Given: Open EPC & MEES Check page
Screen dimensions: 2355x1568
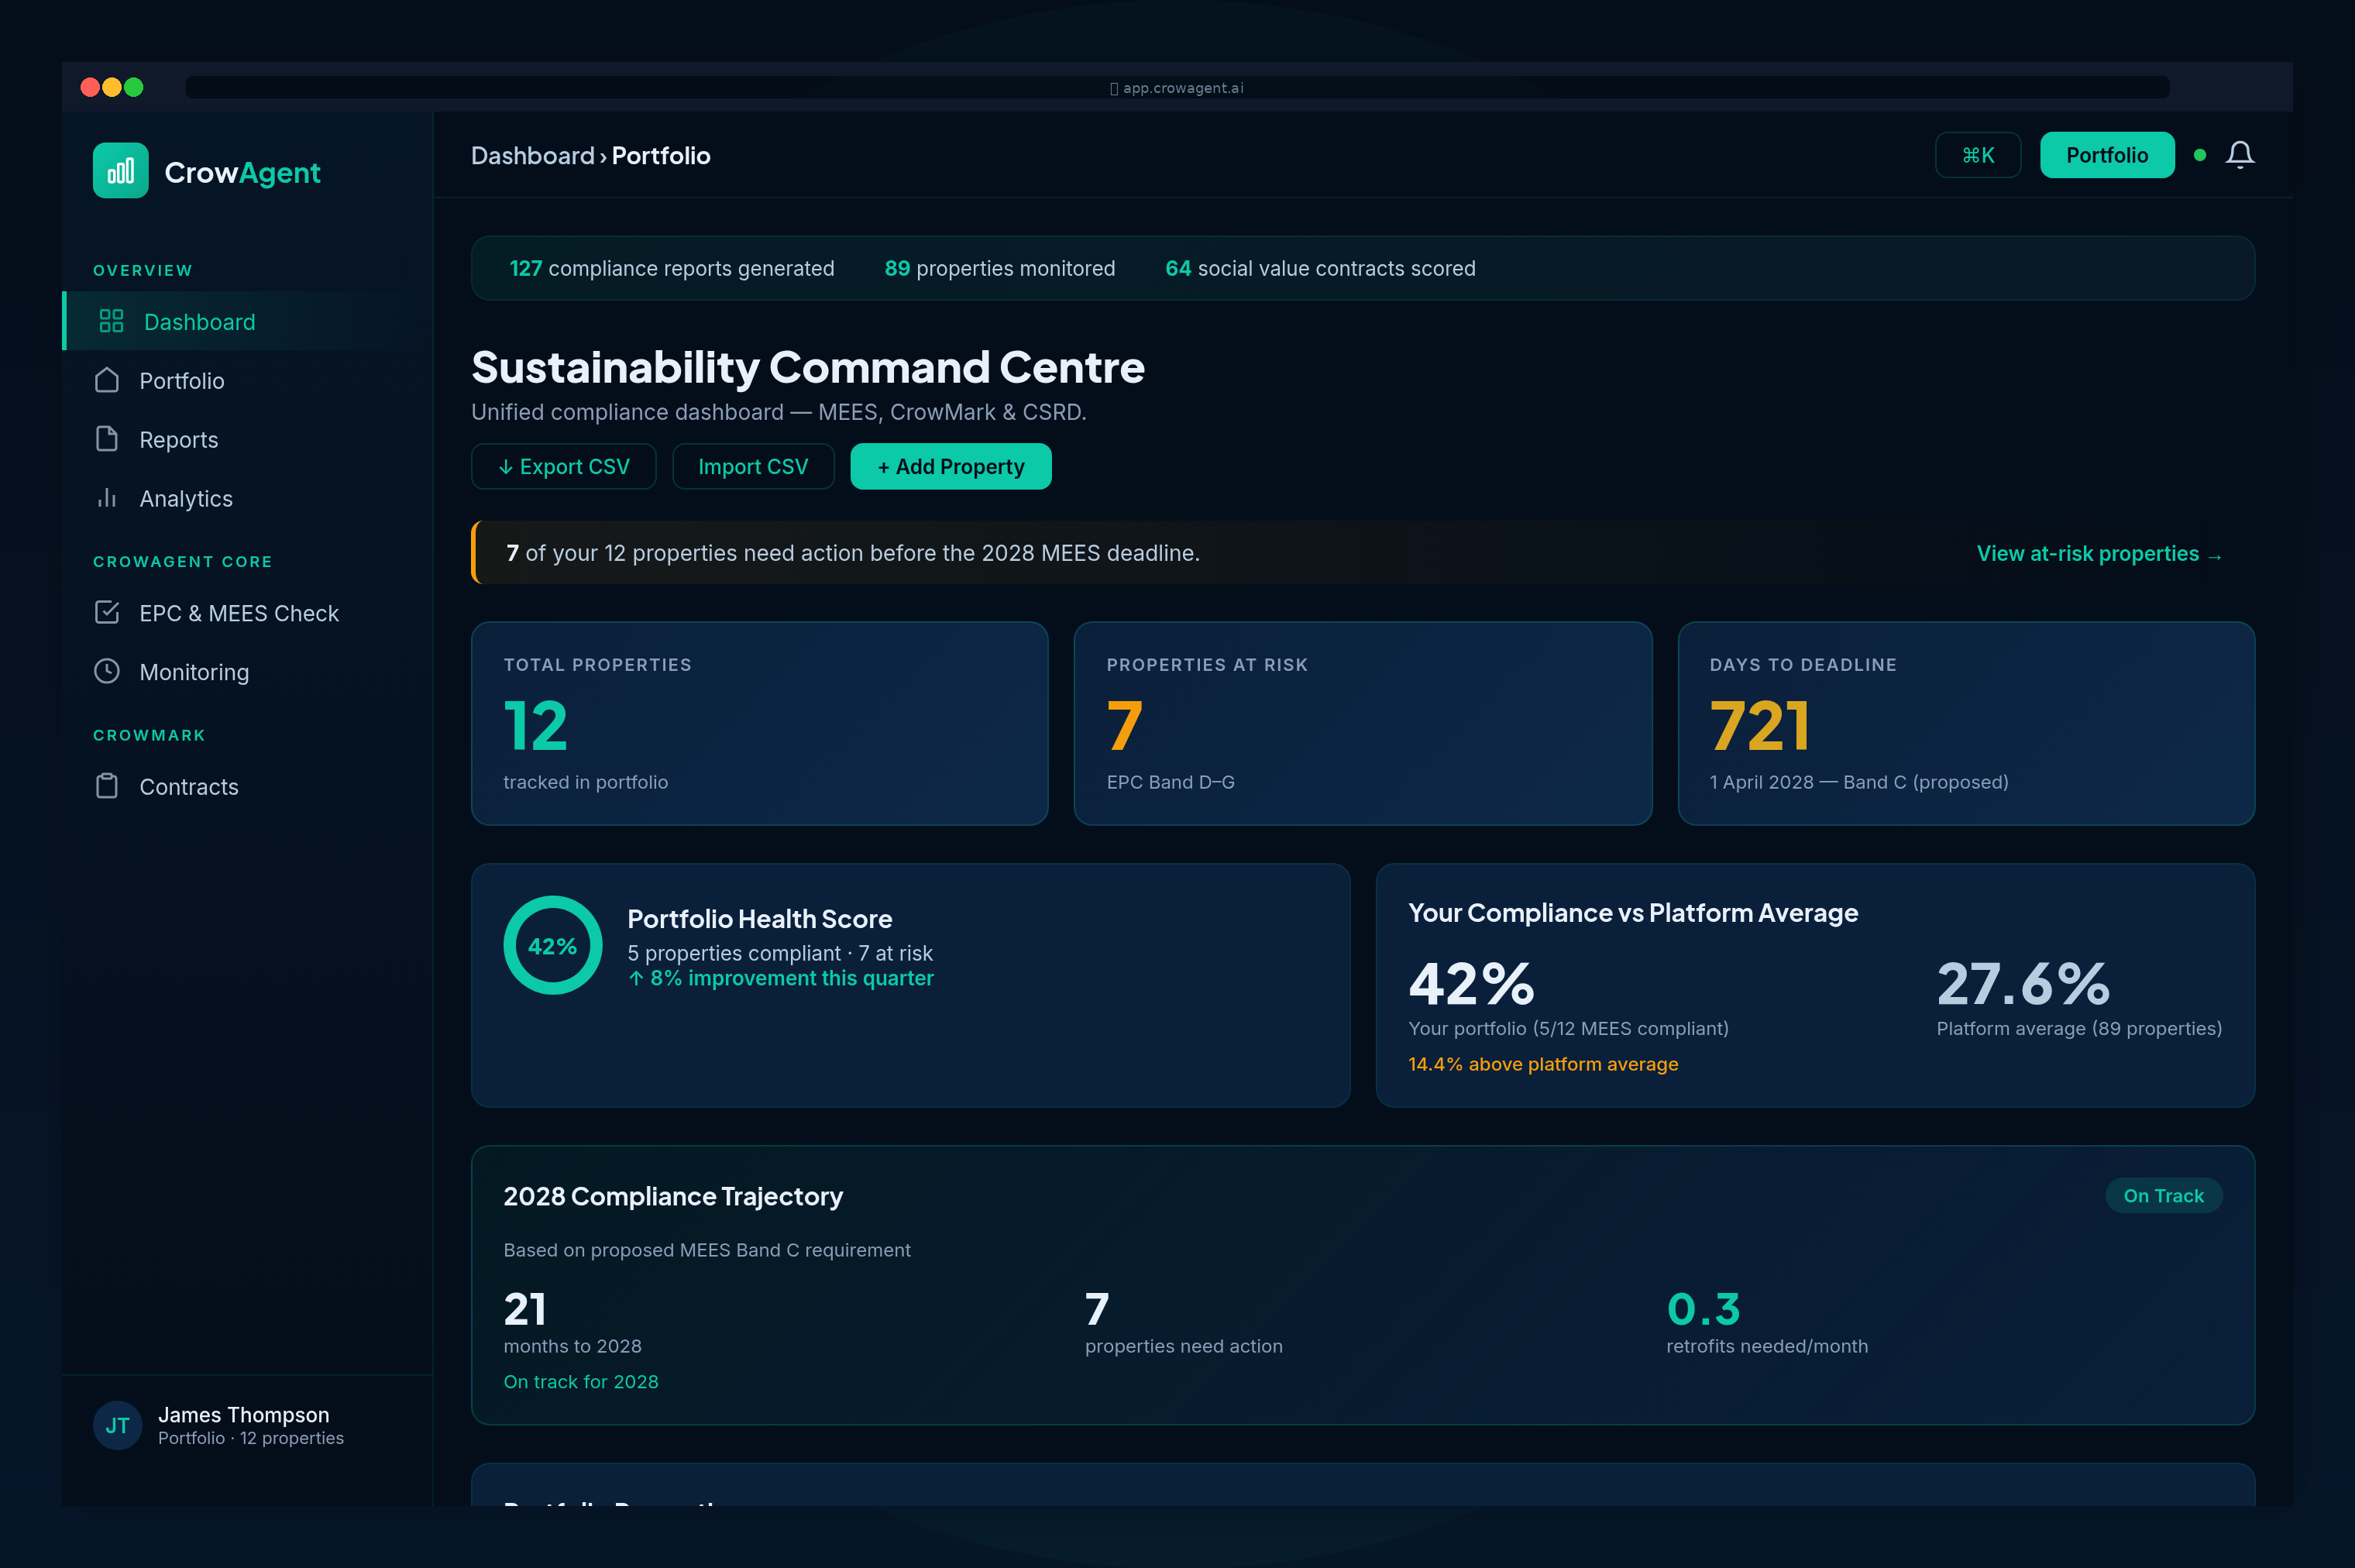Looking at the screenshot, I should pyautogui.click(x=247, y=612).
